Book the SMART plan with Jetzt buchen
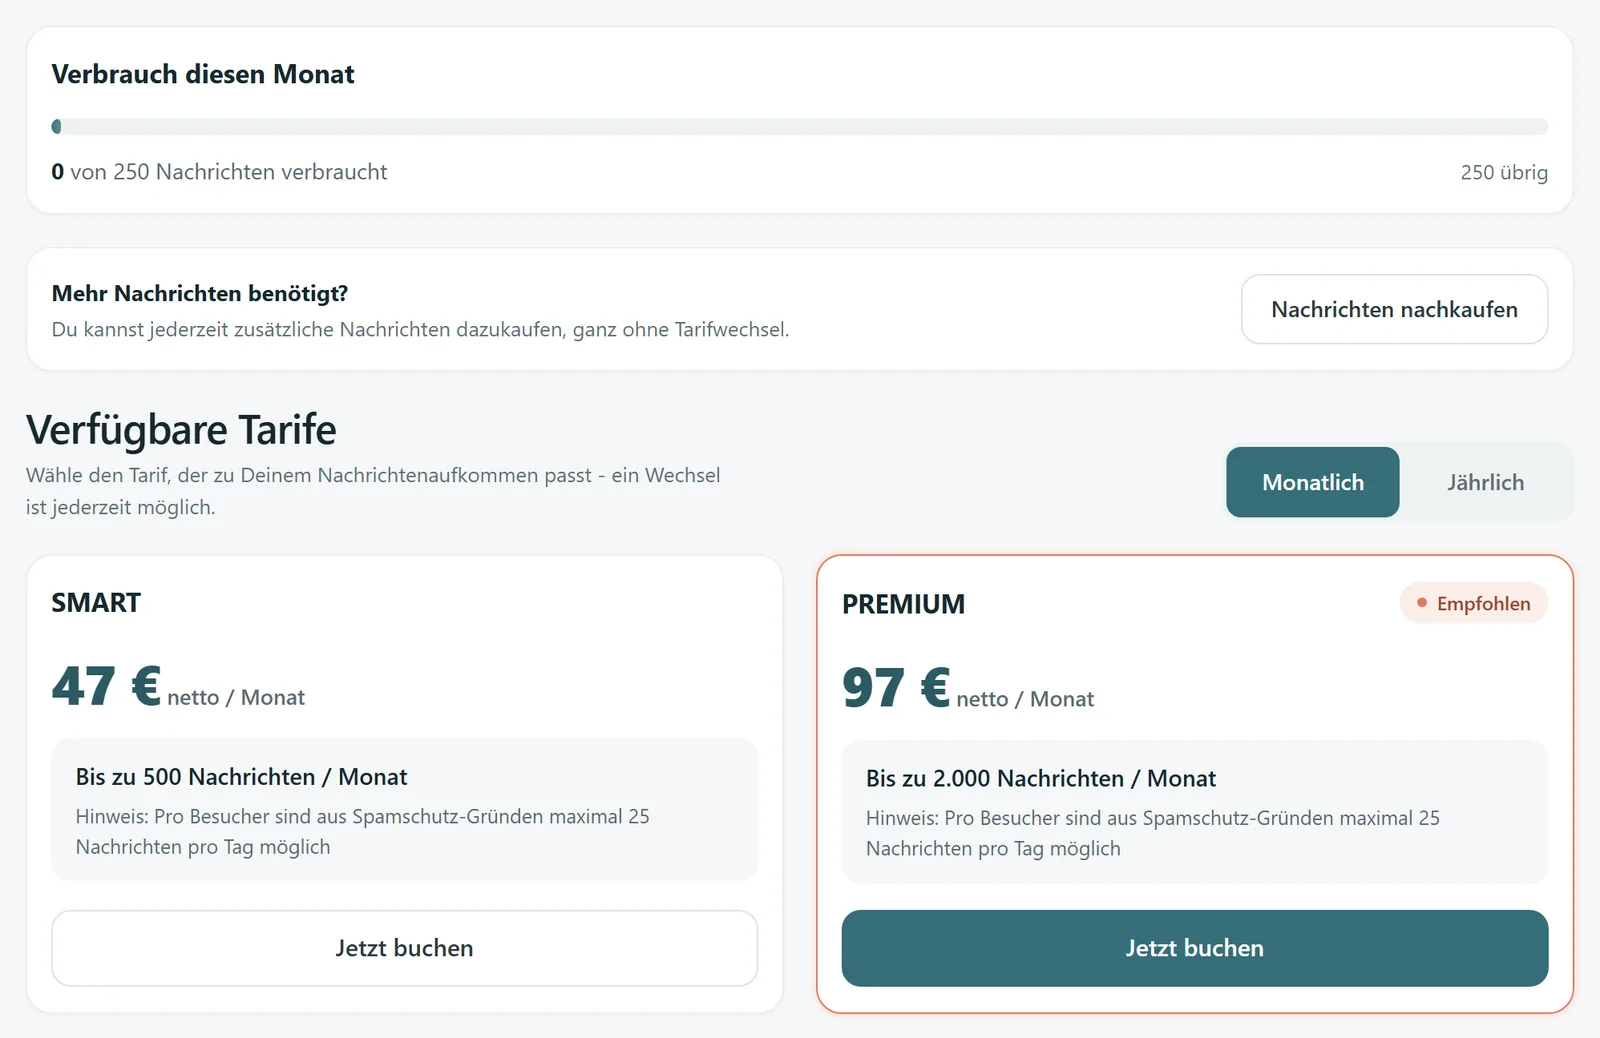The width and height of the screenshot is (1600, 1038). [404, 948]
